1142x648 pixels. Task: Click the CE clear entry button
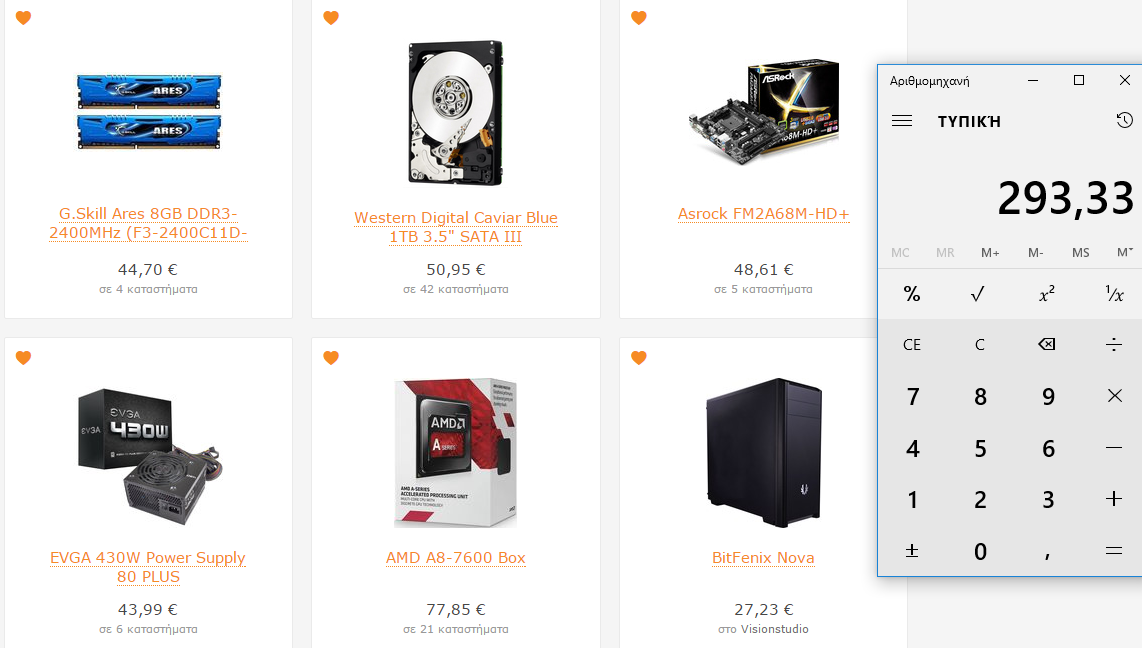(x=911, y=344)
